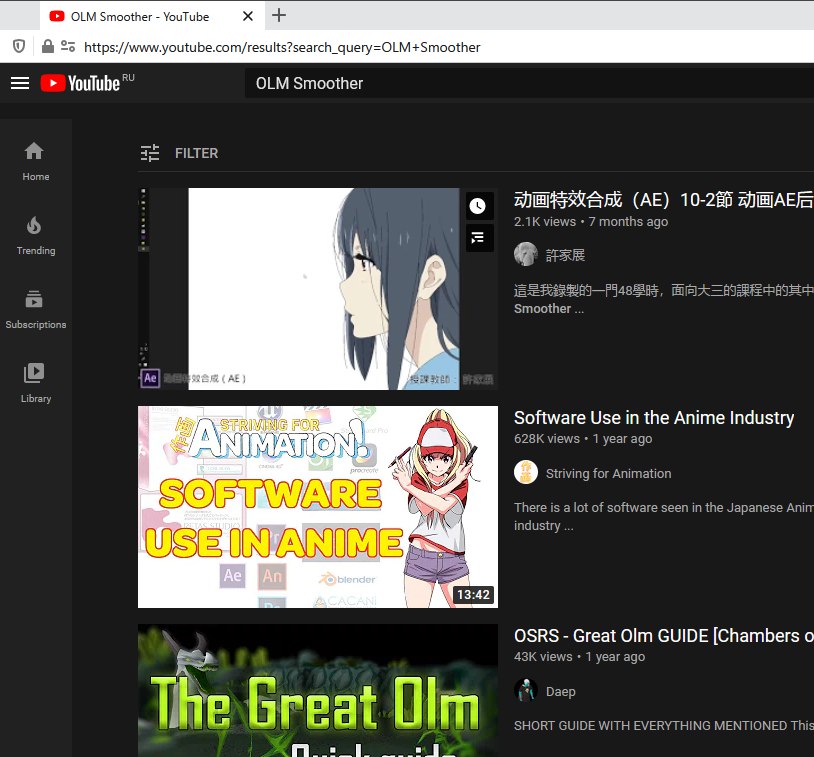Click the 628K views • 1 year ago text
The image size is (814, 757).
point(583,439)
